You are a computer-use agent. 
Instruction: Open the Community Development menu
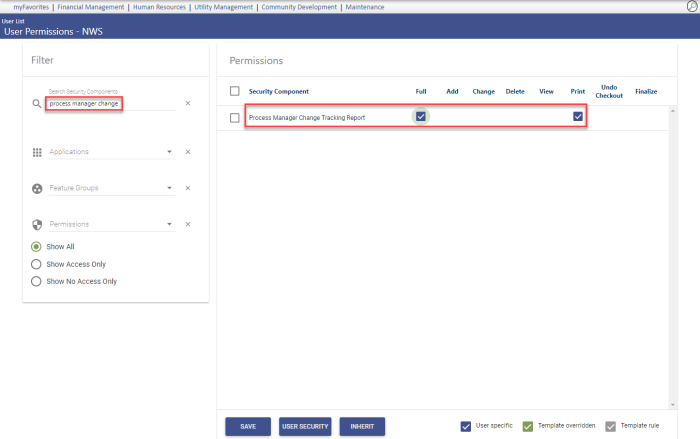[x=299, y=7]
